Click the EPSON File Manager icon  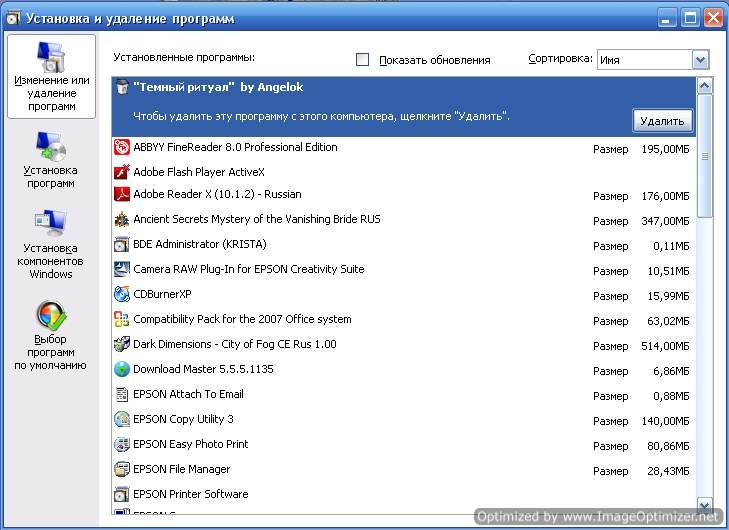[122, 469]
